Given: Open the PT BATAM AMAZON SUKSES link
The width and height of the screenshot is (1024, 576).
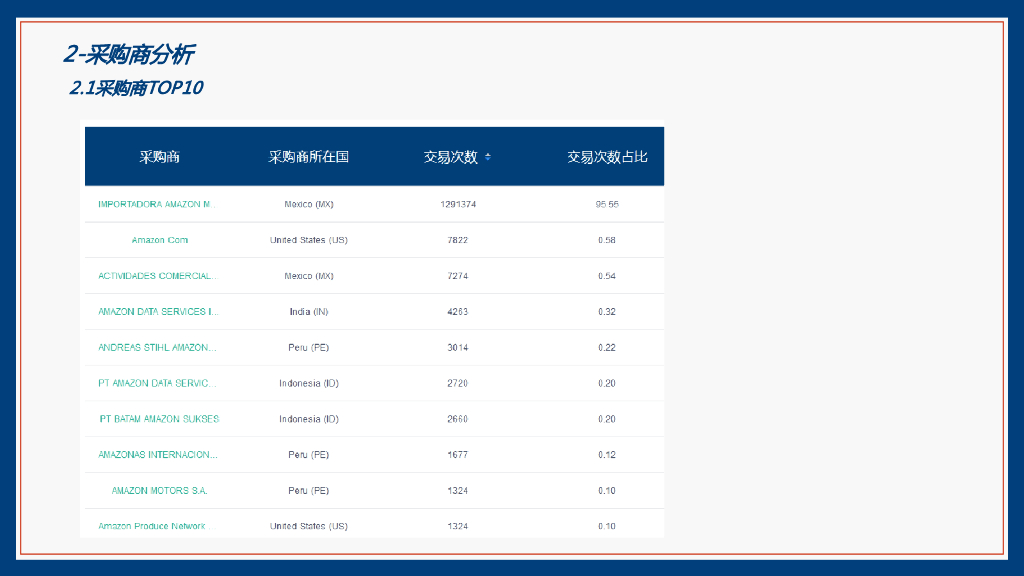Looking at the screenshot, I should pyautogui.click(x=159, y=419).
